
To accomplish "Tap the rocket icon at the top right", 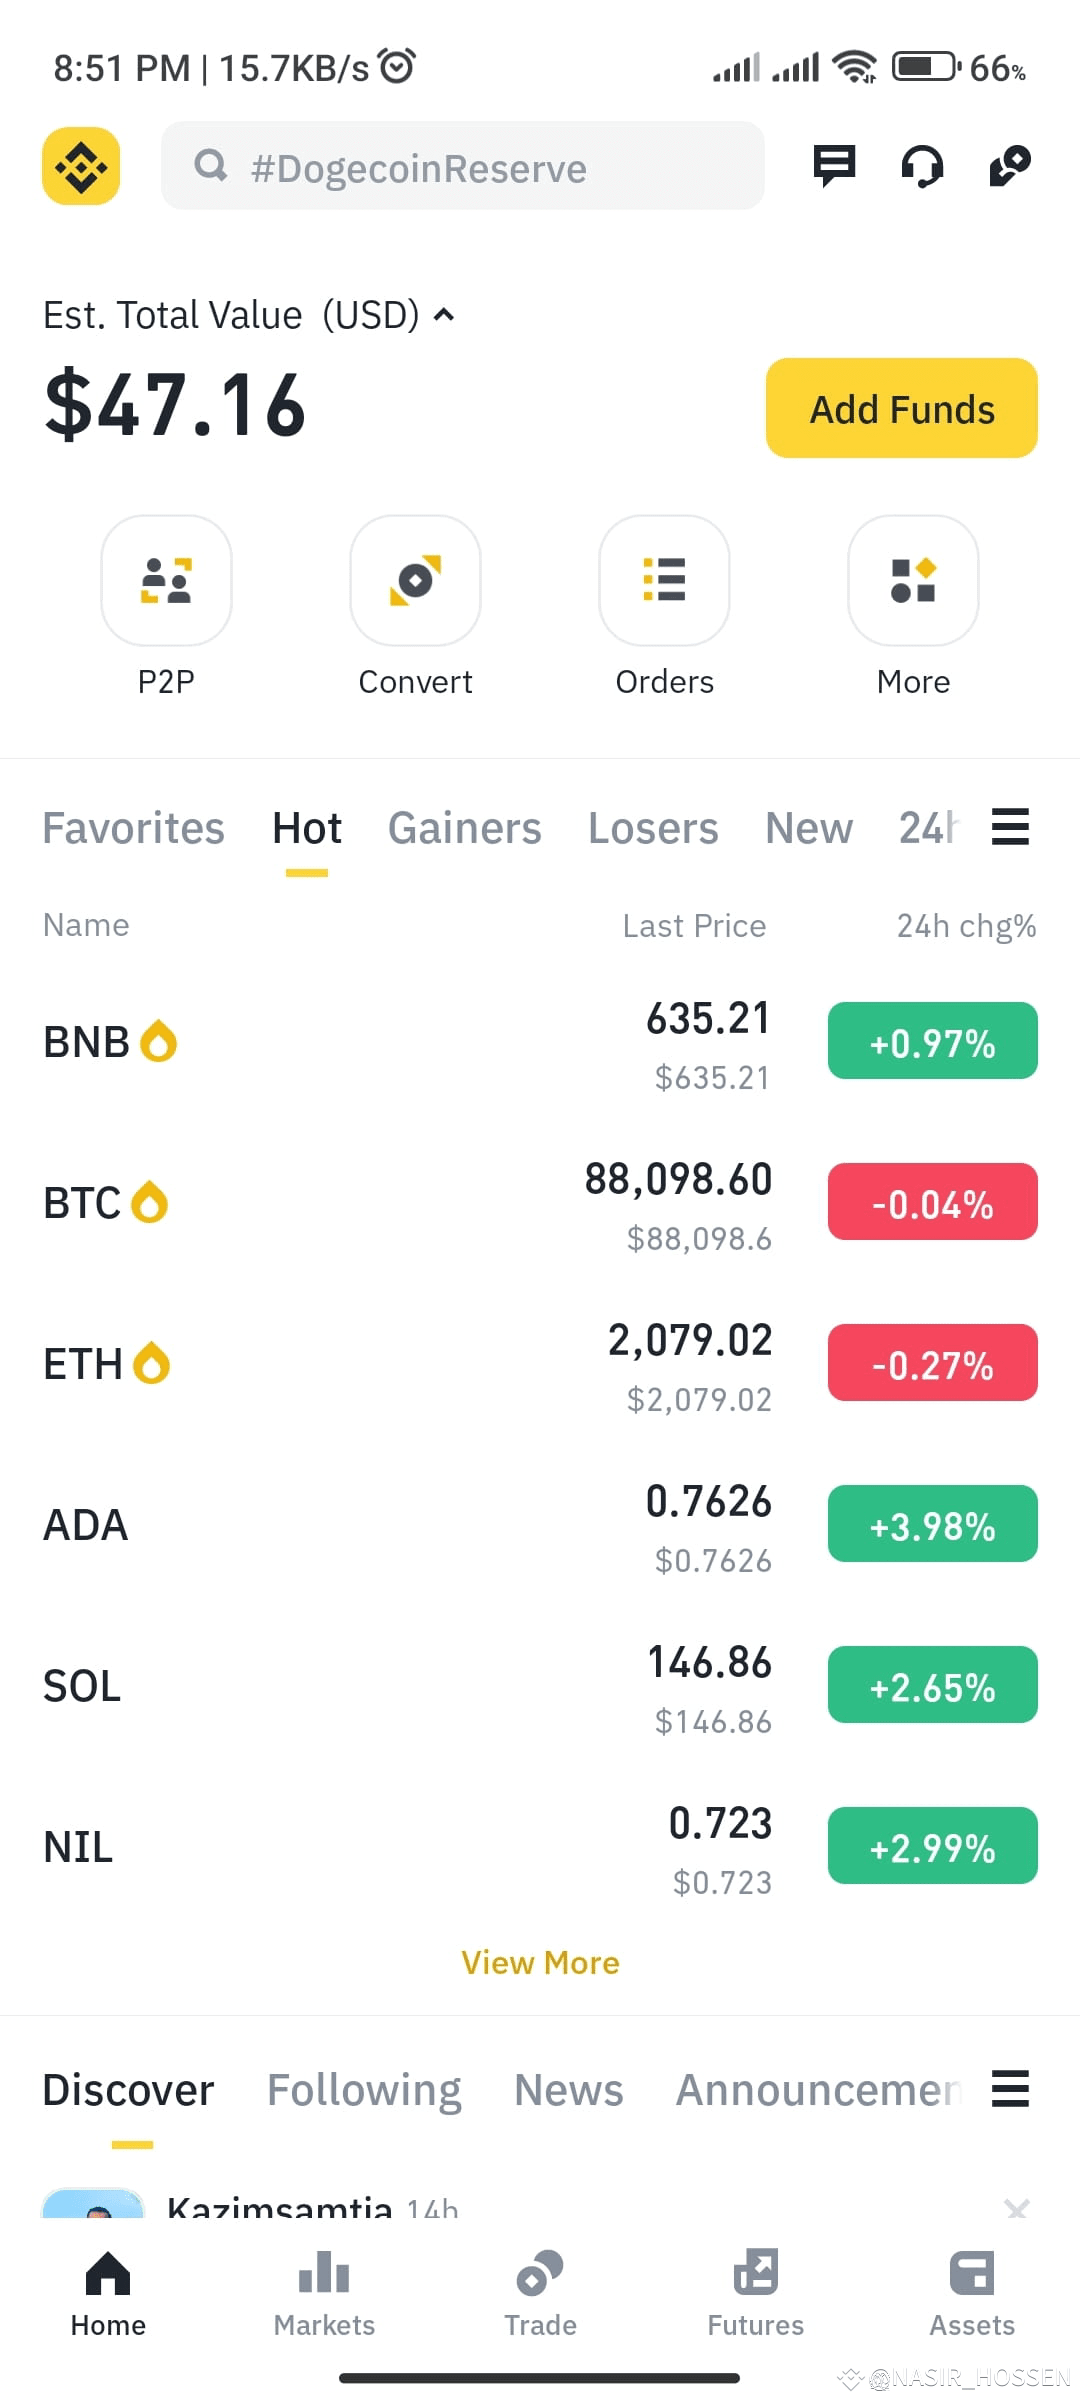I will pos(1010,166).
